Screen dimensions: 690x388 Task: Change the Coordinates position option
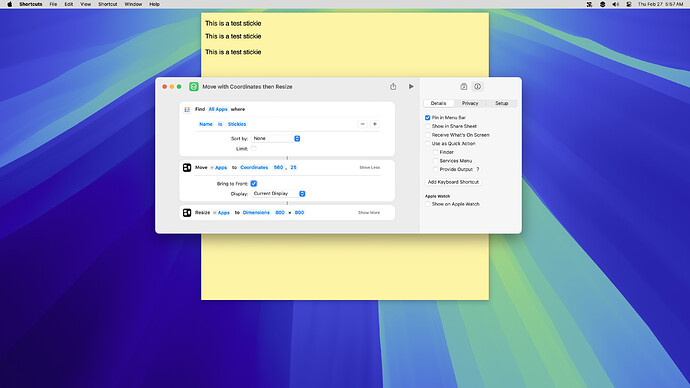point(254,168)
